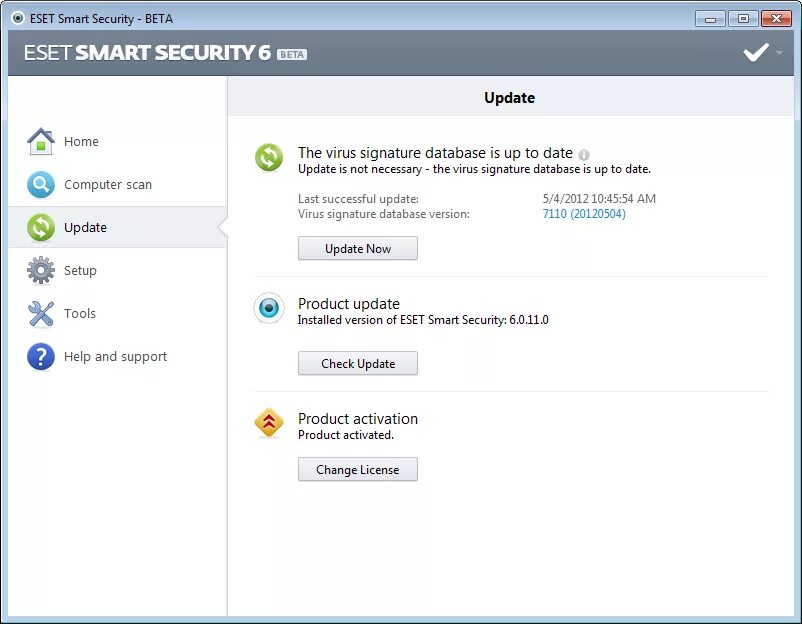Open the Home section
The height and width of the screenshot is (624, 802).
[x=81, y=142]
